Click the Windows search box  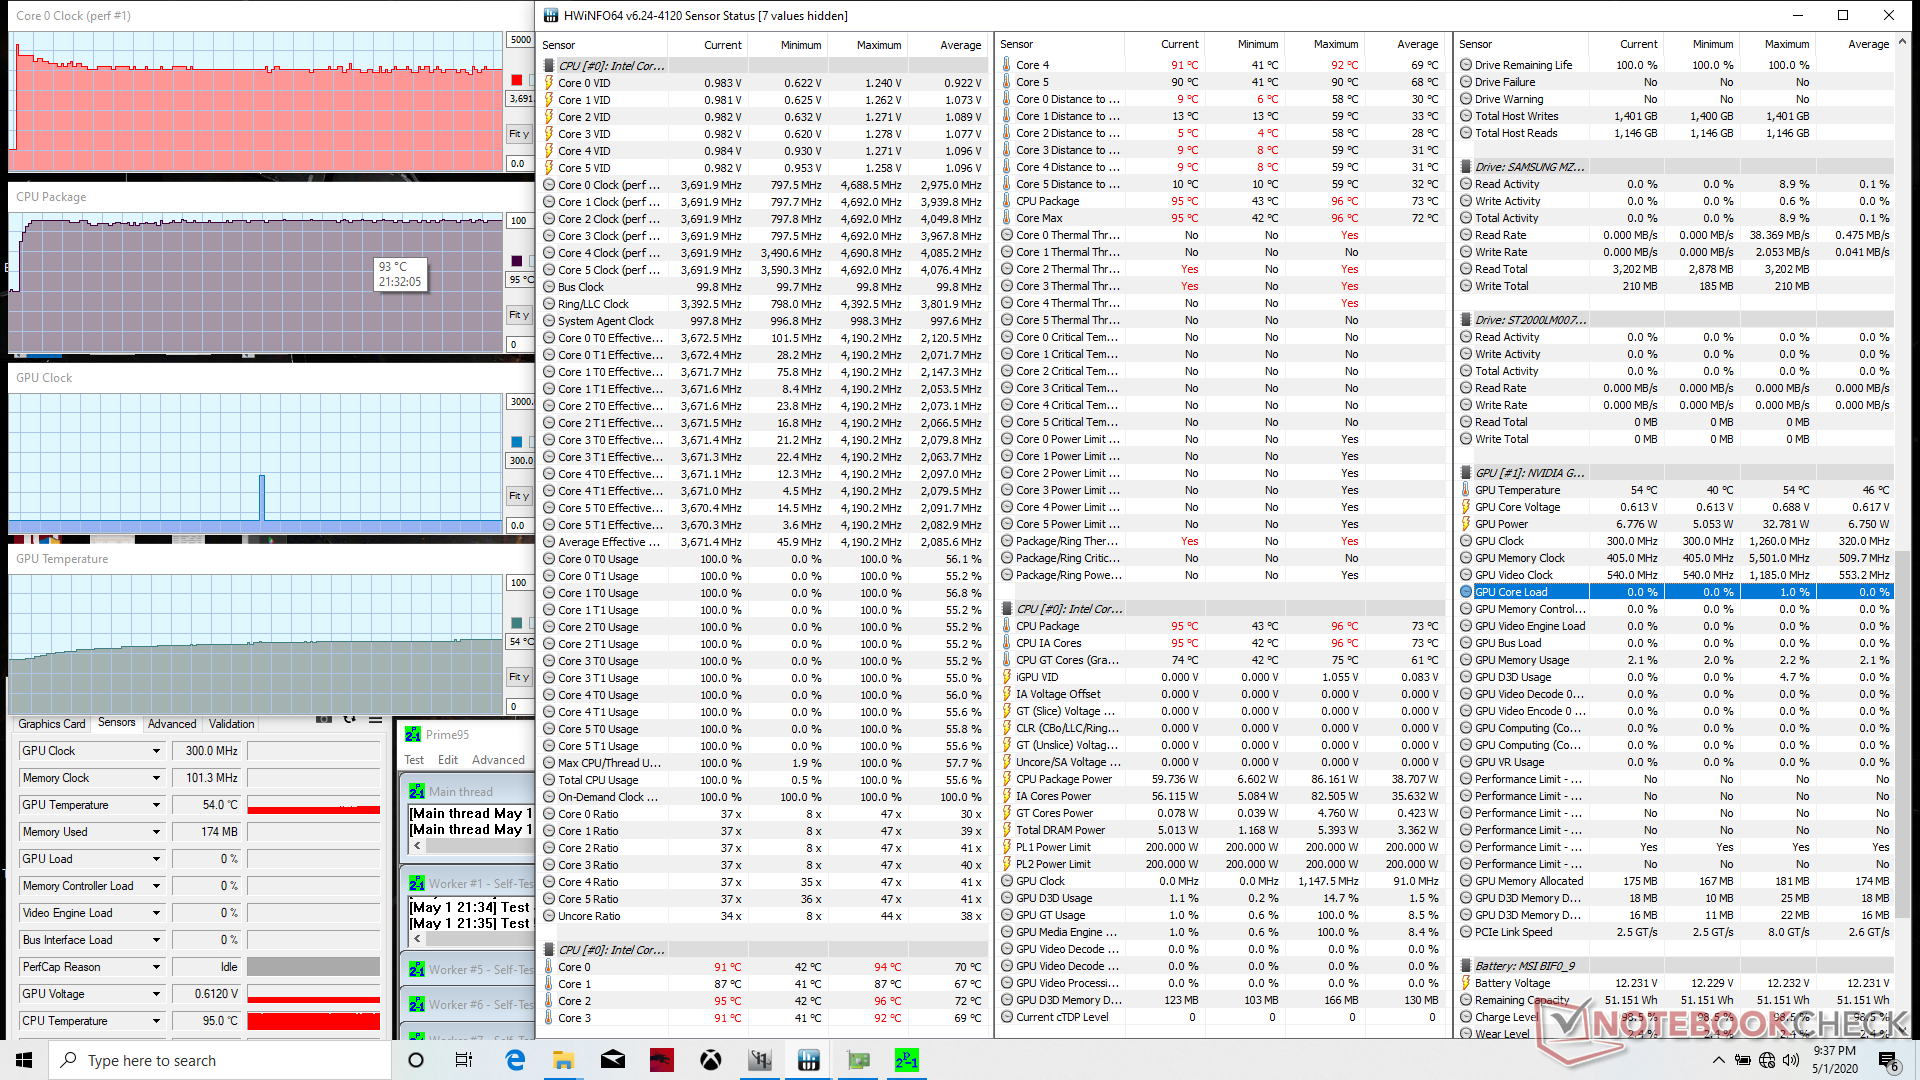pos(219,1060)
